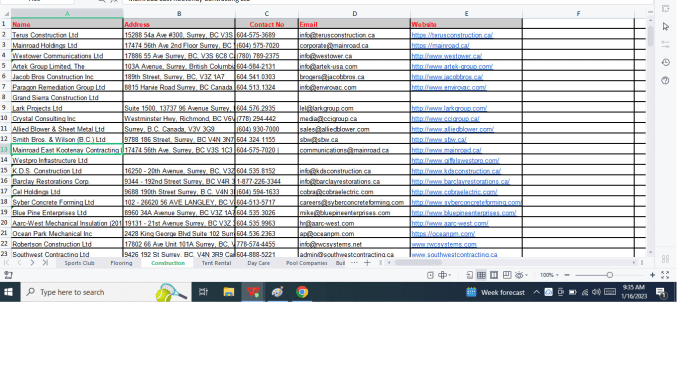Image resolution: width=680 pixels, height=382 pixels.
Task: Open the Week forecast weather widget
Action: click(x=495, y=292)
